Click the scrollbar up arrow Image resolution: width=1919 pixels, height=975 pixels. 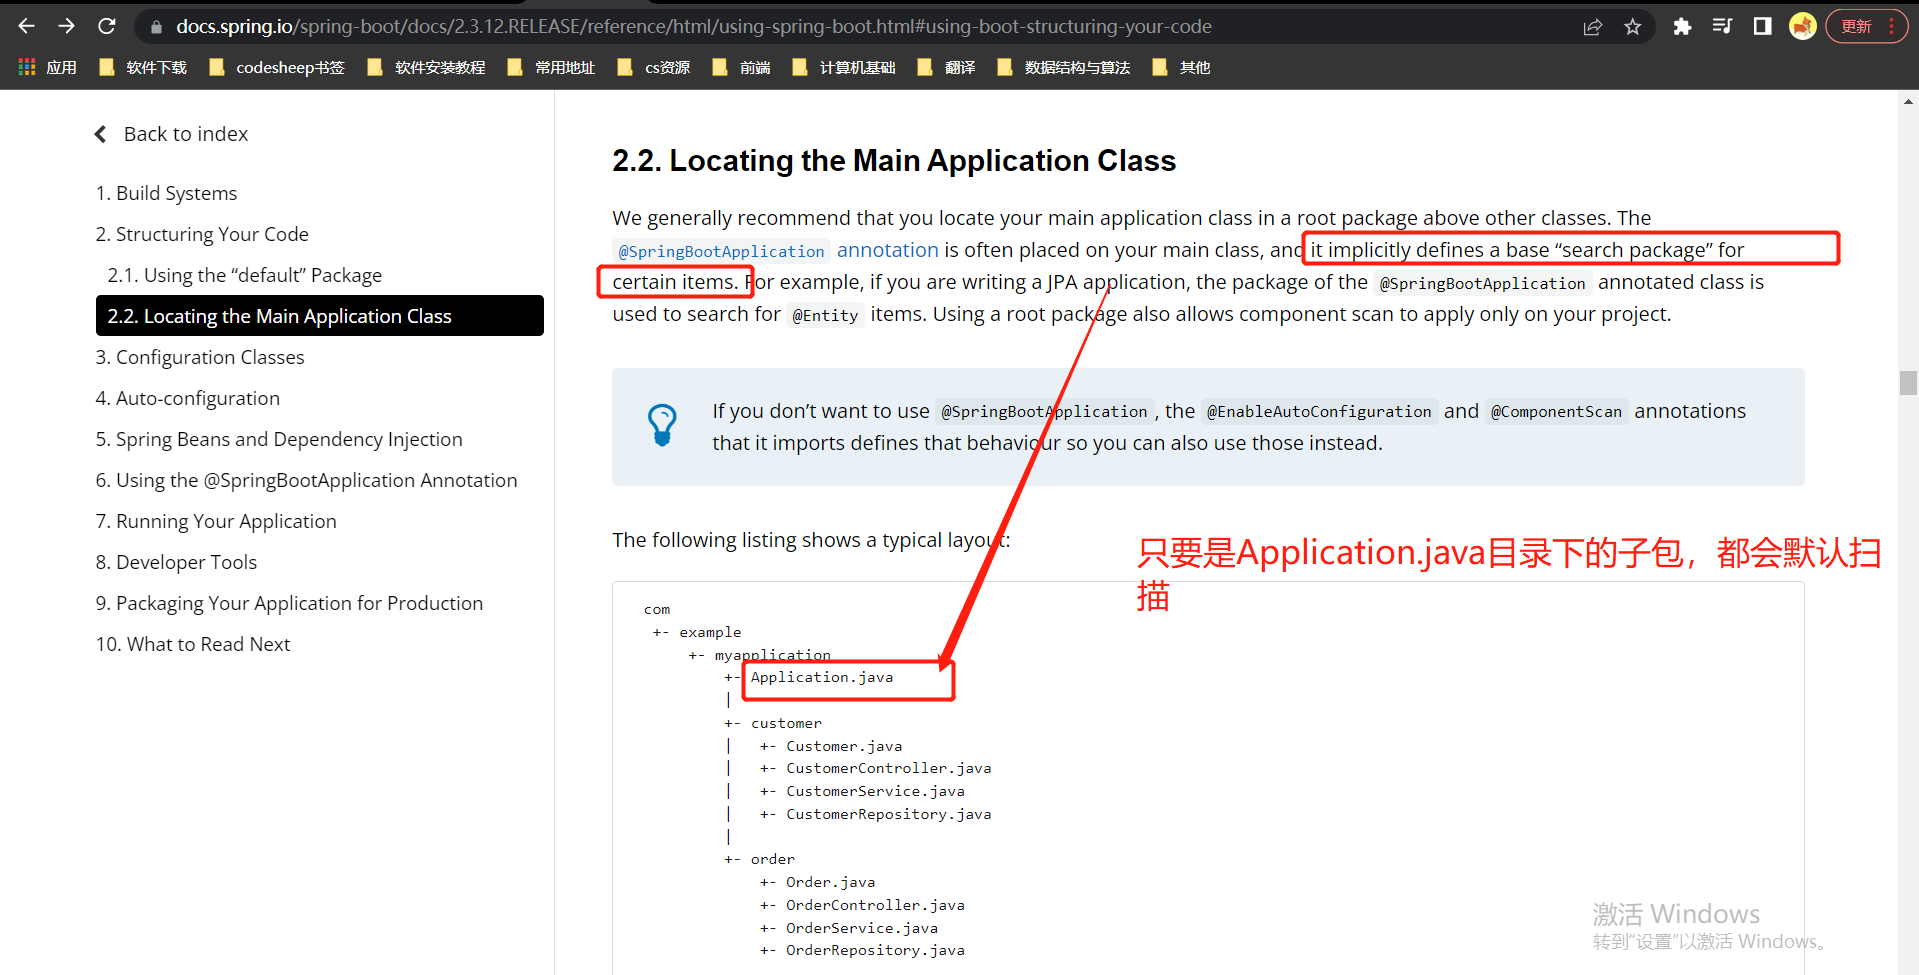(1908, 101)
